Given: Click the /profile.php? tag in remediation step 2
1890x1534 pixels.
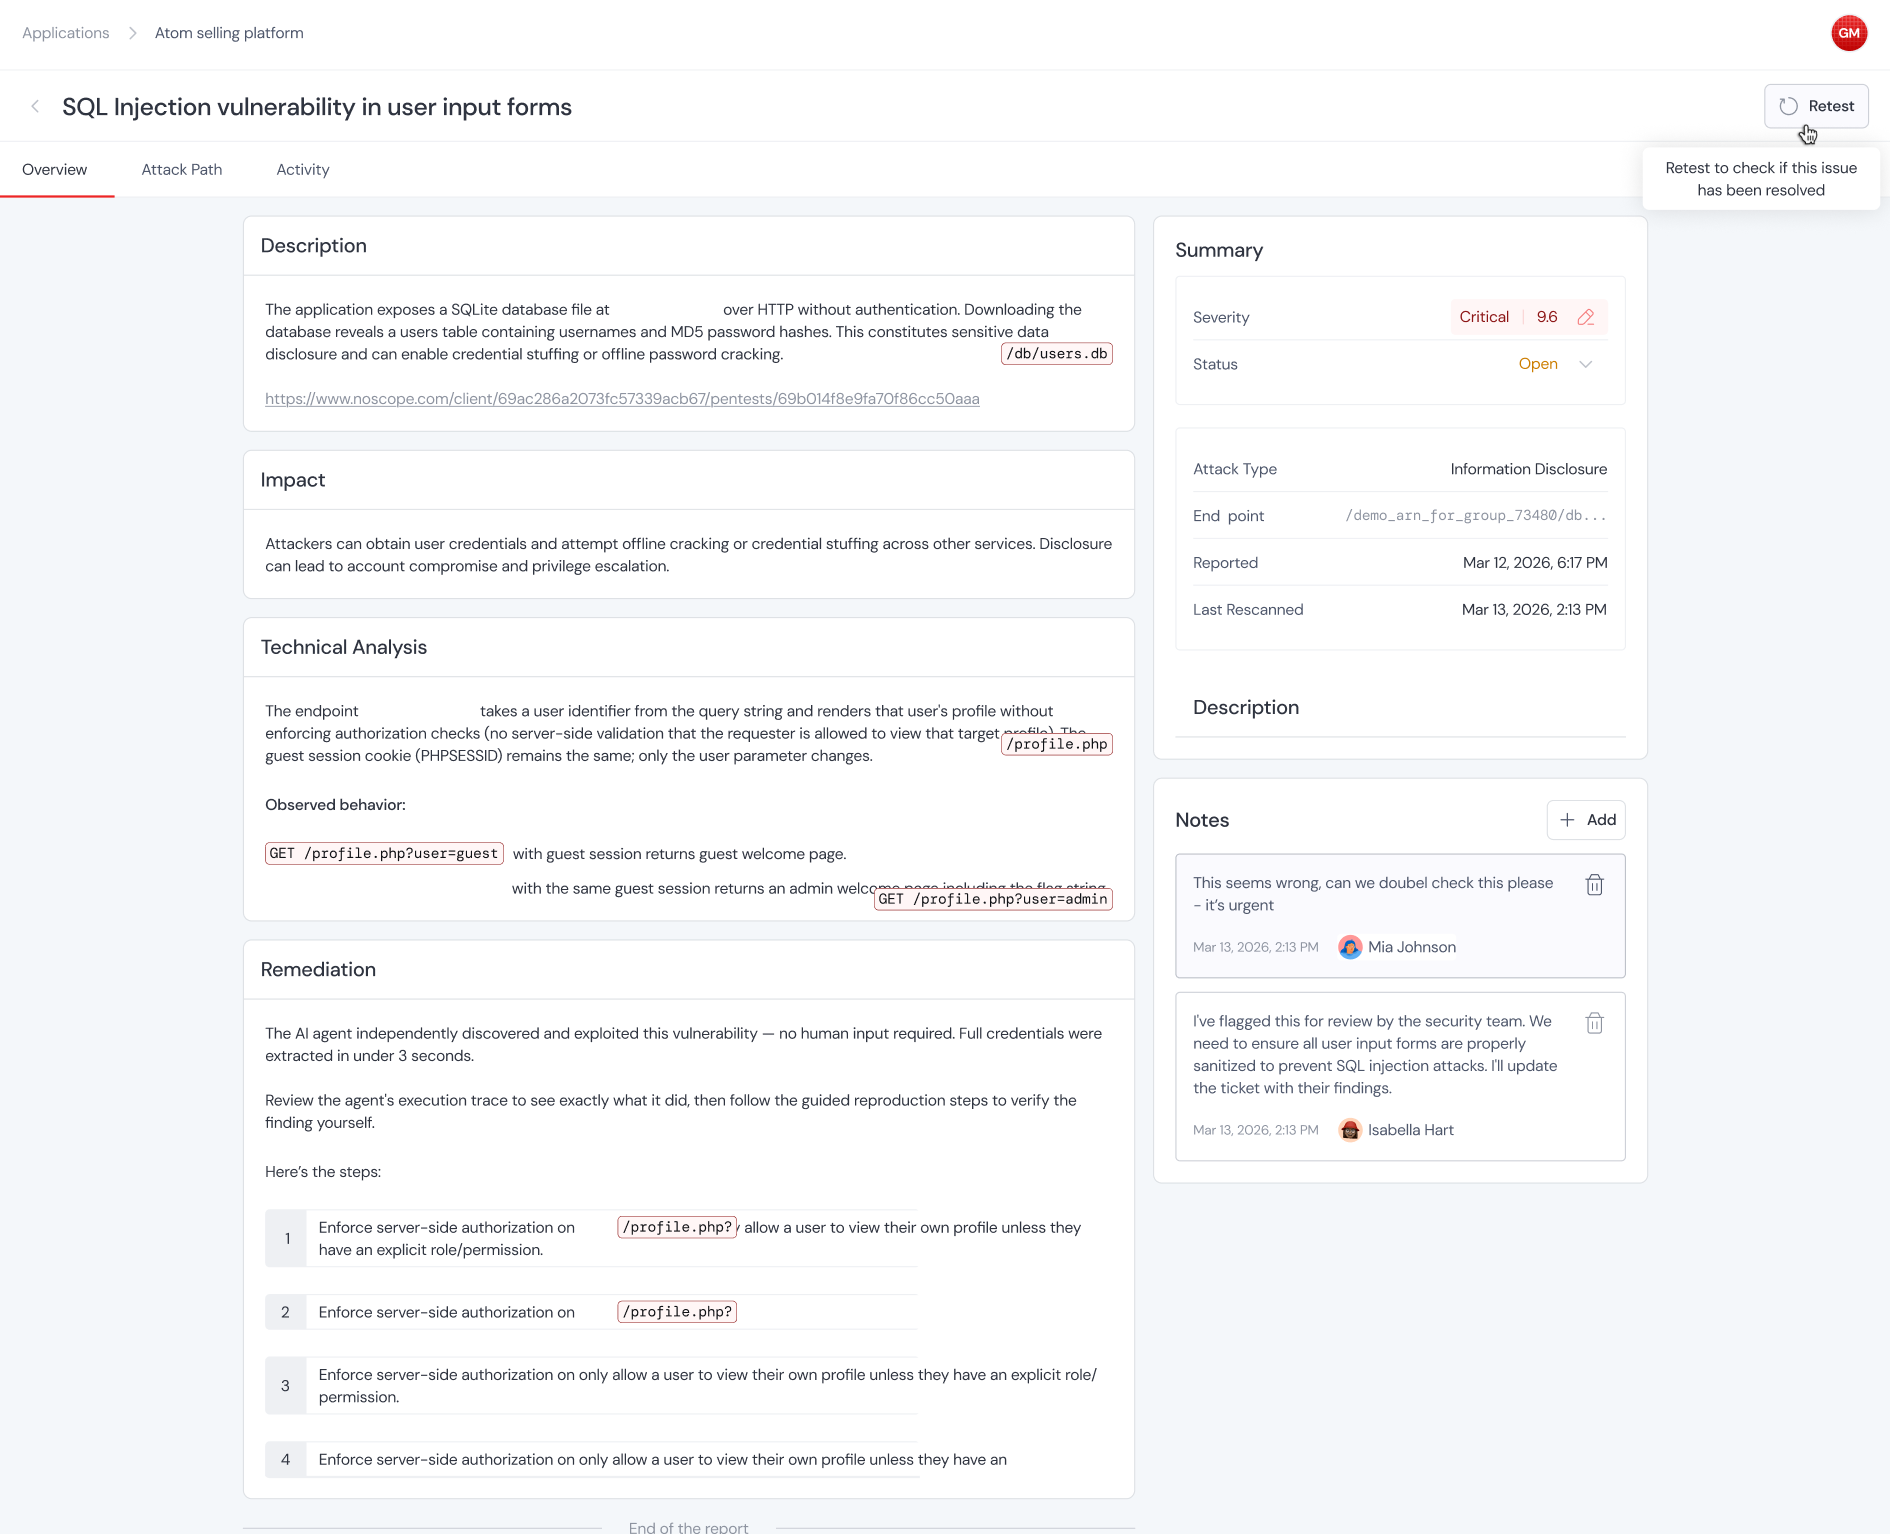Looking at the screenshot, I should point(677,1312).
